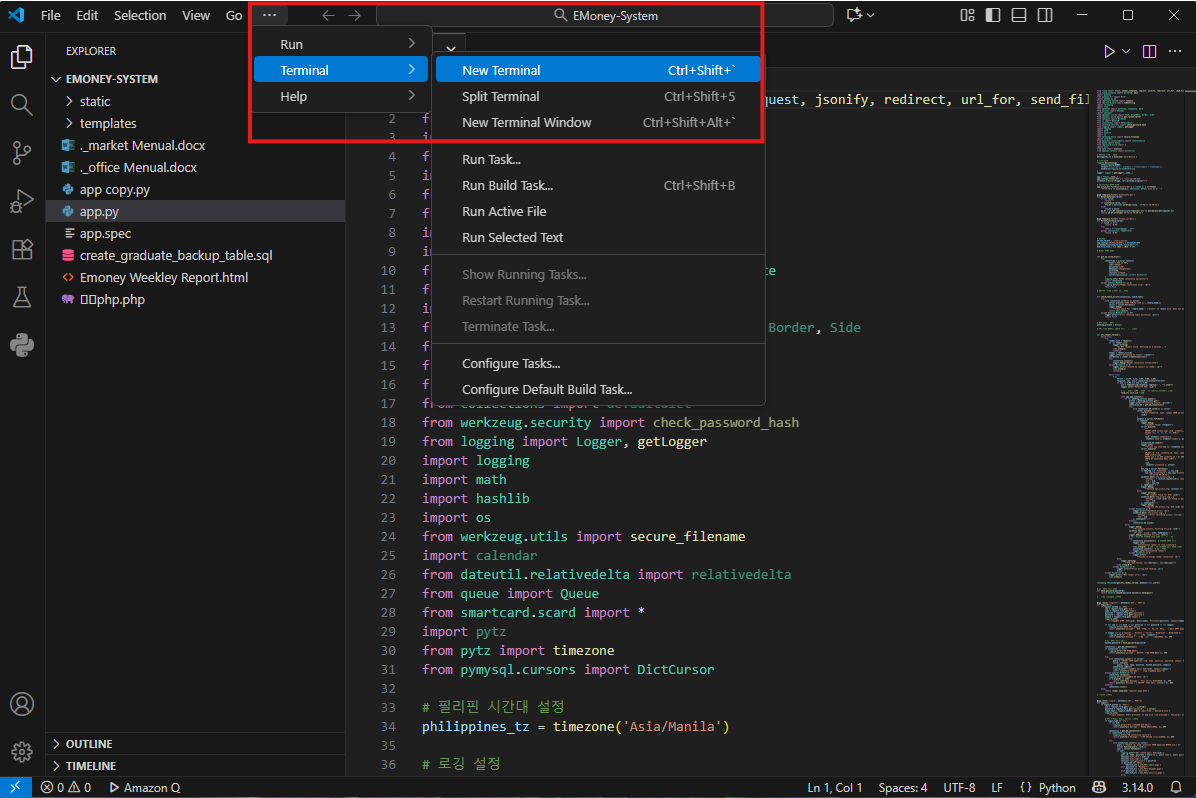The width and height of the screenshot is (1196, 798).
Task: Click Amazon Q in status bar
Action: 144,788
